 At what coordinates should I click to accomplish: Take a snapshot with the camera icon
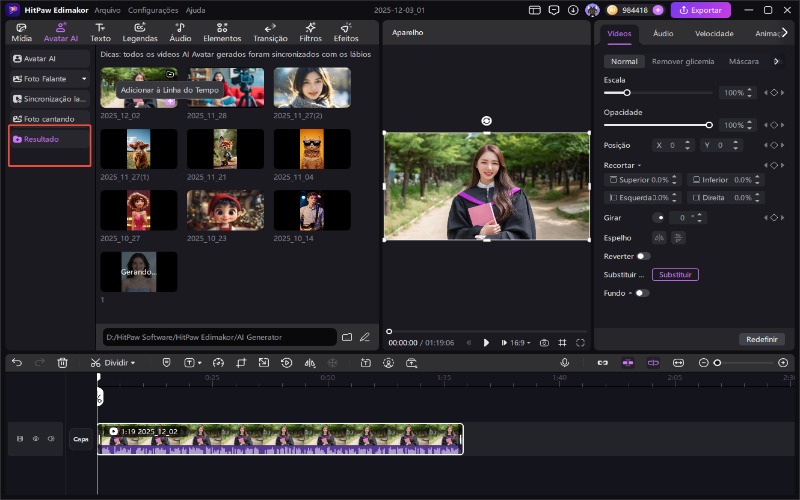544,342
